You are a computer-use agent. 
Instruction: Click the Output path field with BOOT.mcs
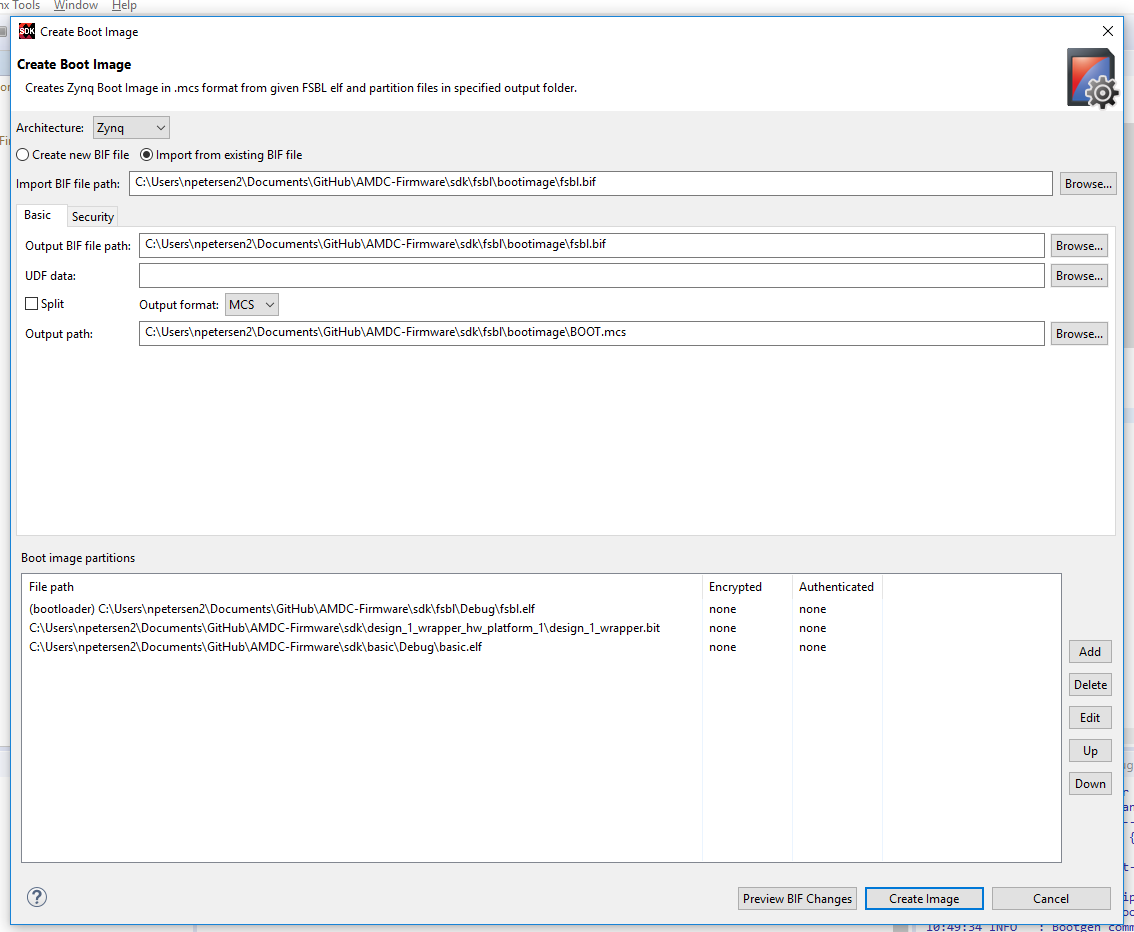tap(592, 333)
